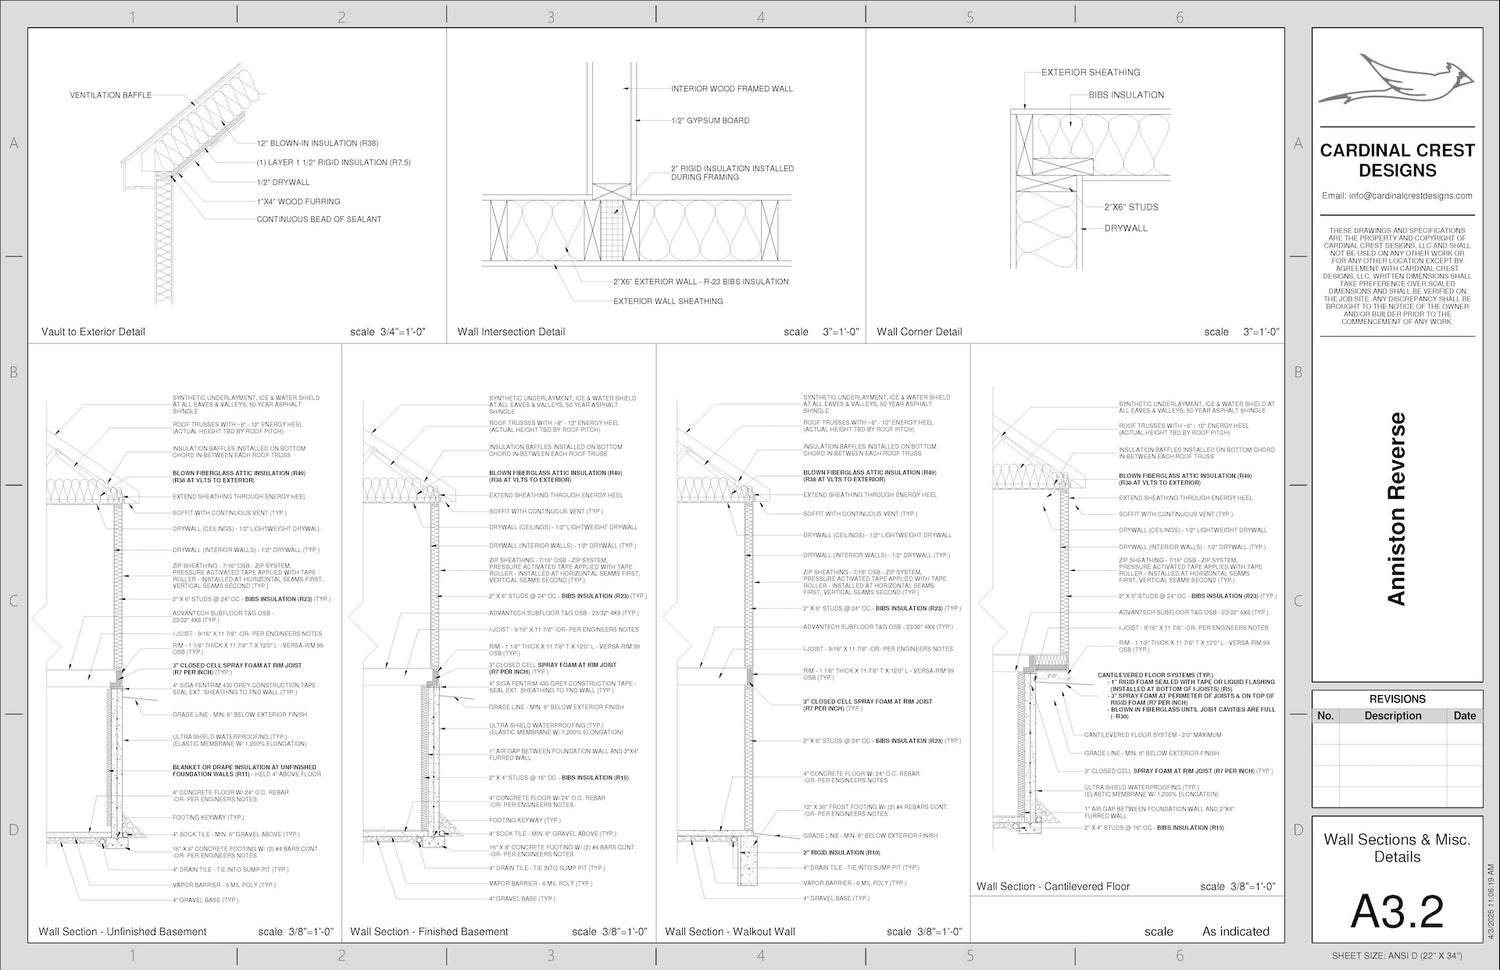
Task: Click the Vault to Exterior Detail title
Action: pyautogui.click(x=93, y=332)
